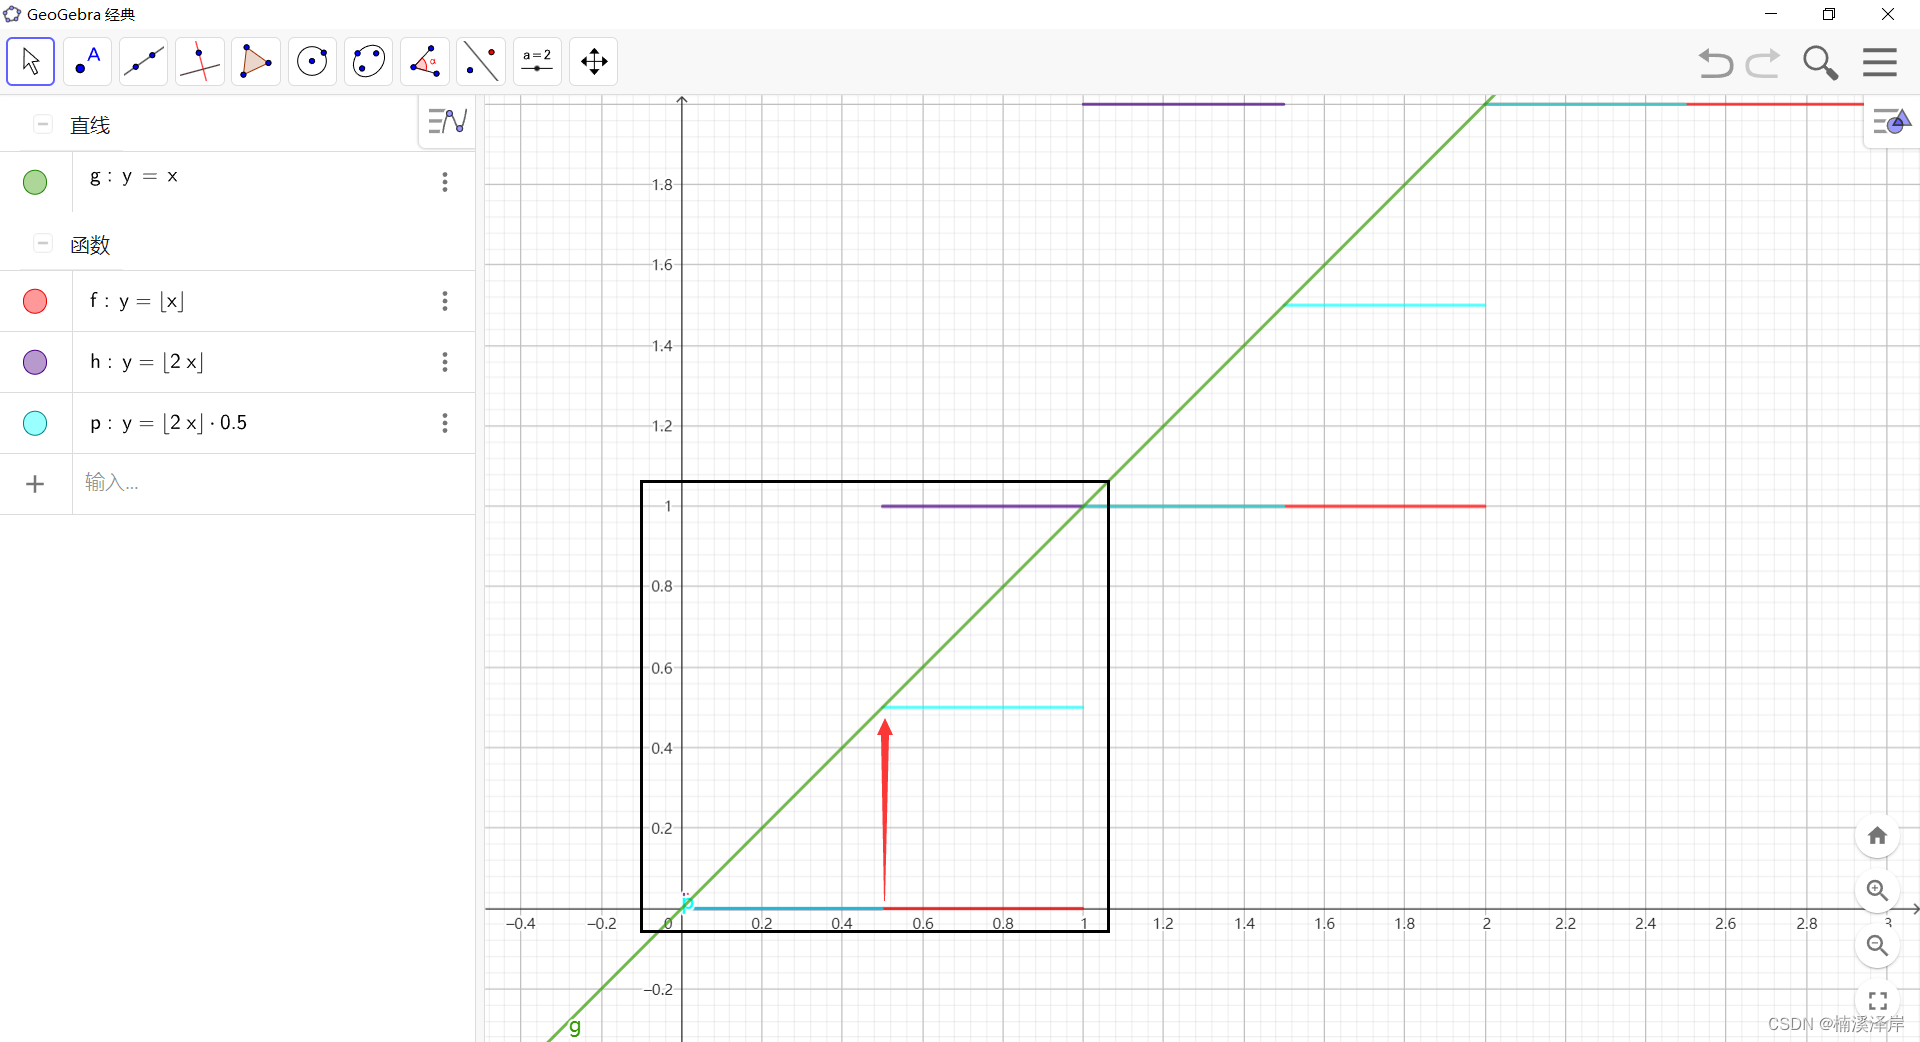Screen dimensions: 1920x1042
Task: Select the expression h: y = ⌊2x⌋
Action: pos(147,362)
